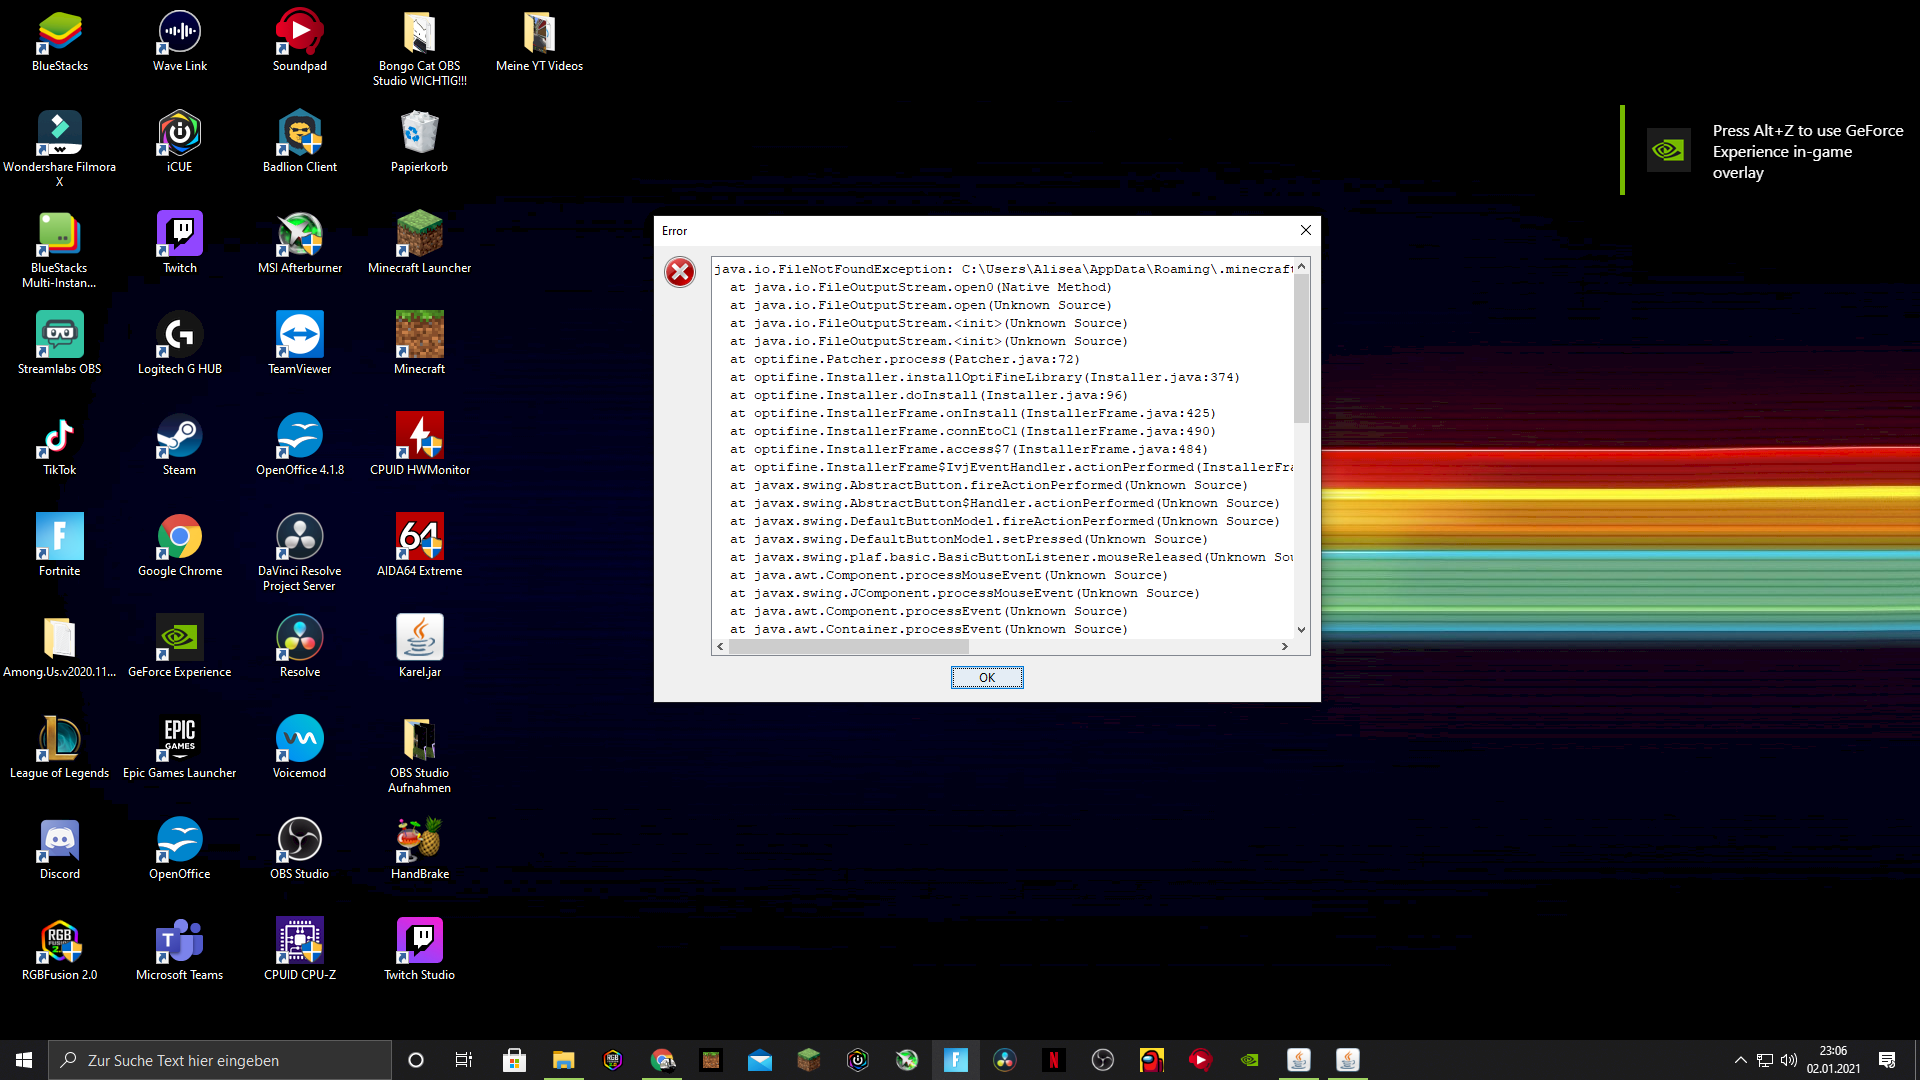Click OK to dismiss error dialog

tap(986, 676)
